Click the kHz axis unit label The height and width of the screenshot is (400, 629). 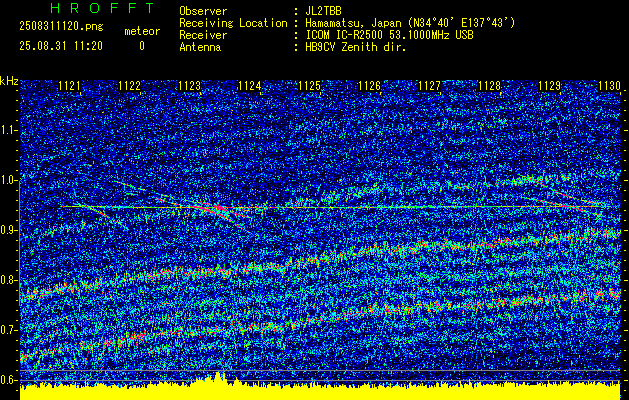(x=9, y=81)
